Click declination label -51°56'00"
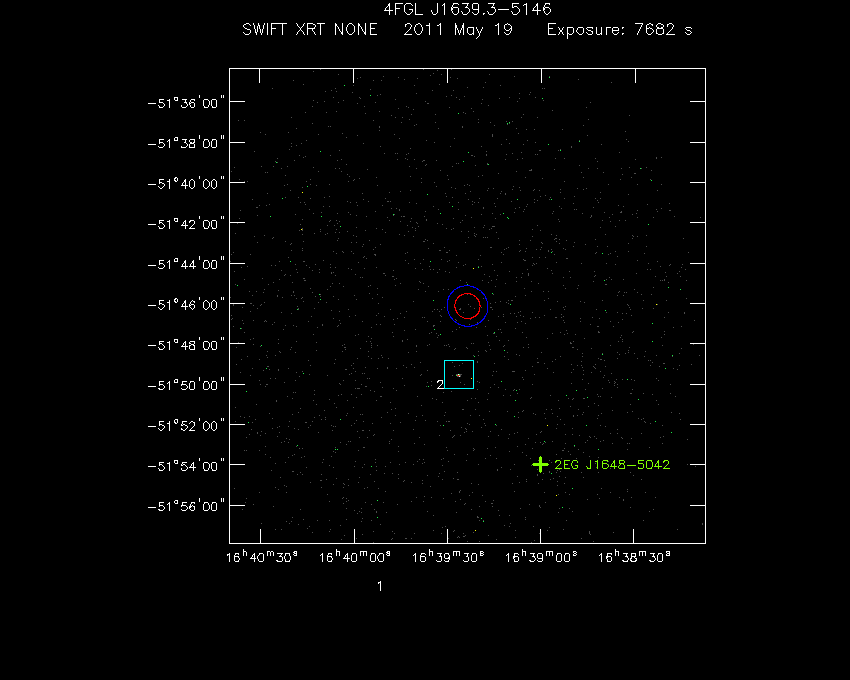This screenshot has width=850, height=680. tap(186, 506)
